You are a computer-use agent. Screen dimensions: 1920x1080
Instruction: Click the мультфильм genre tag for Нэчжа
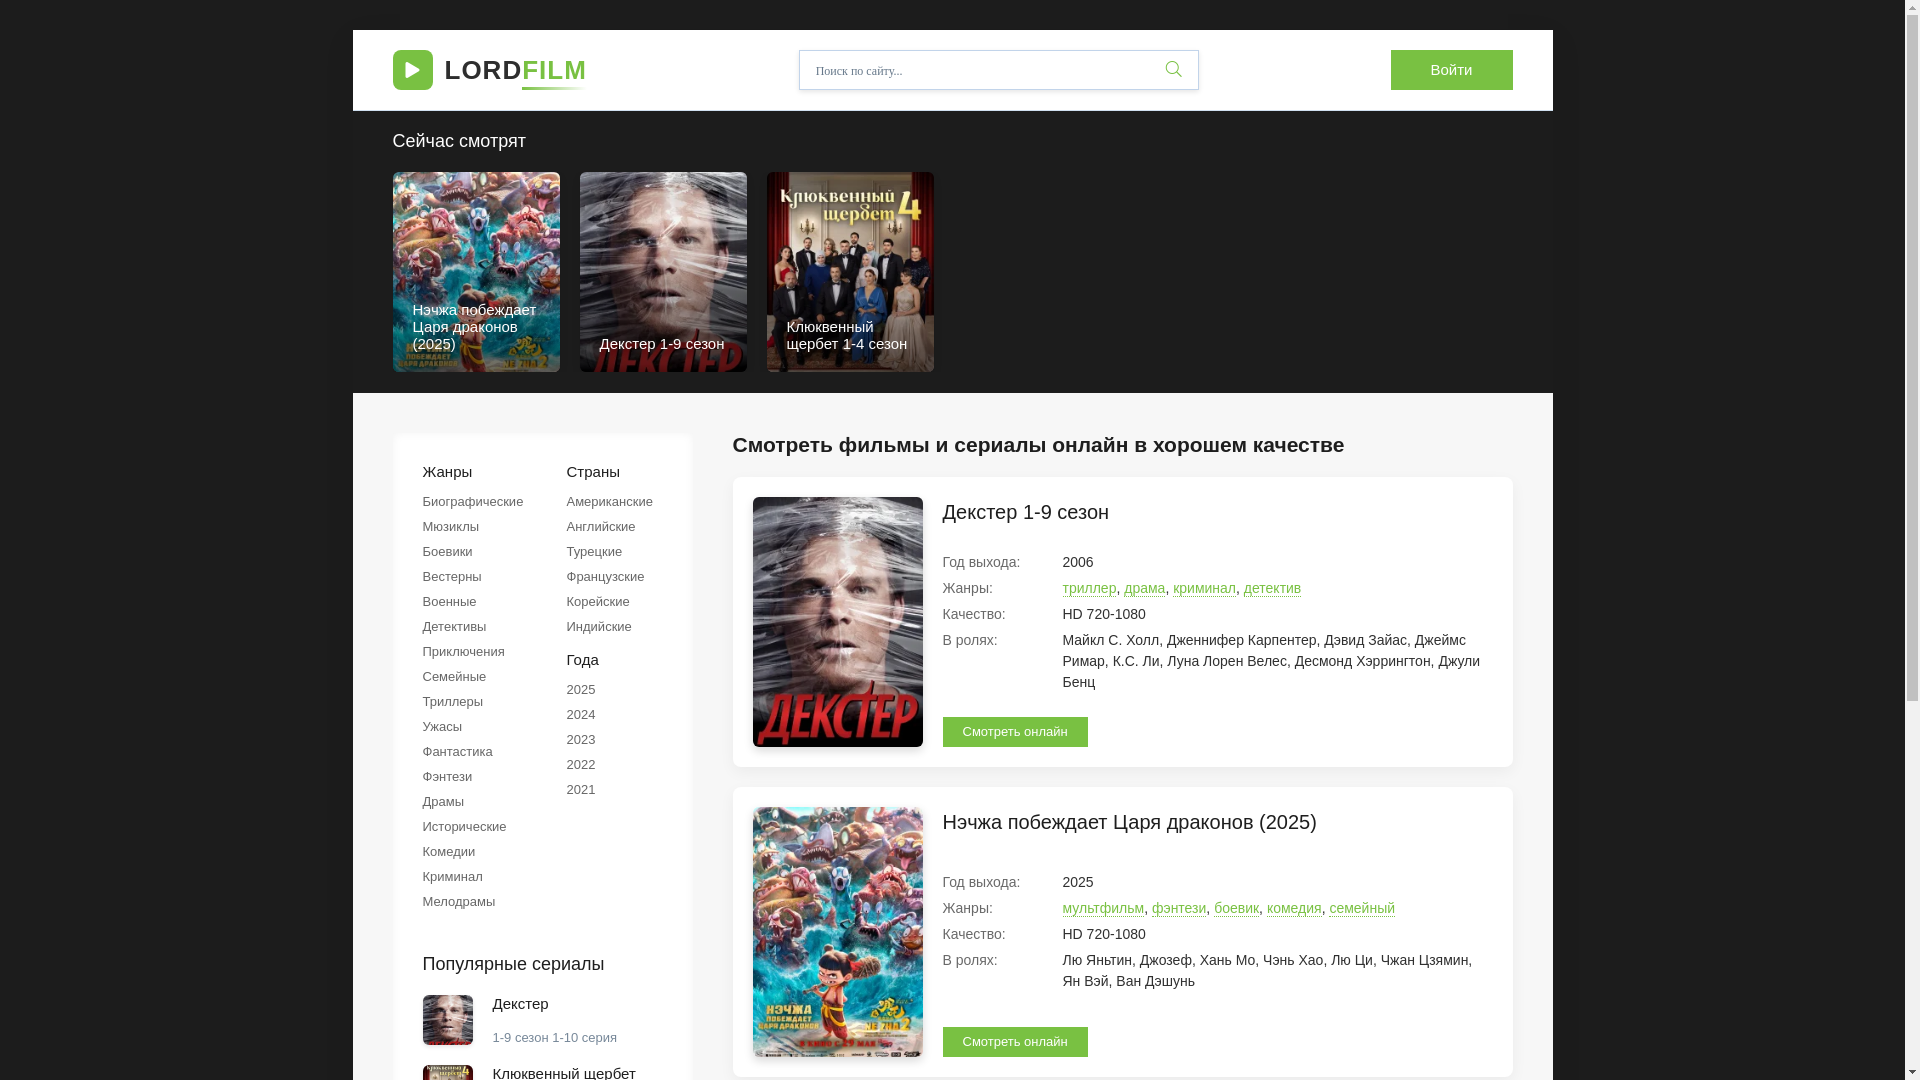[1102, 908]
